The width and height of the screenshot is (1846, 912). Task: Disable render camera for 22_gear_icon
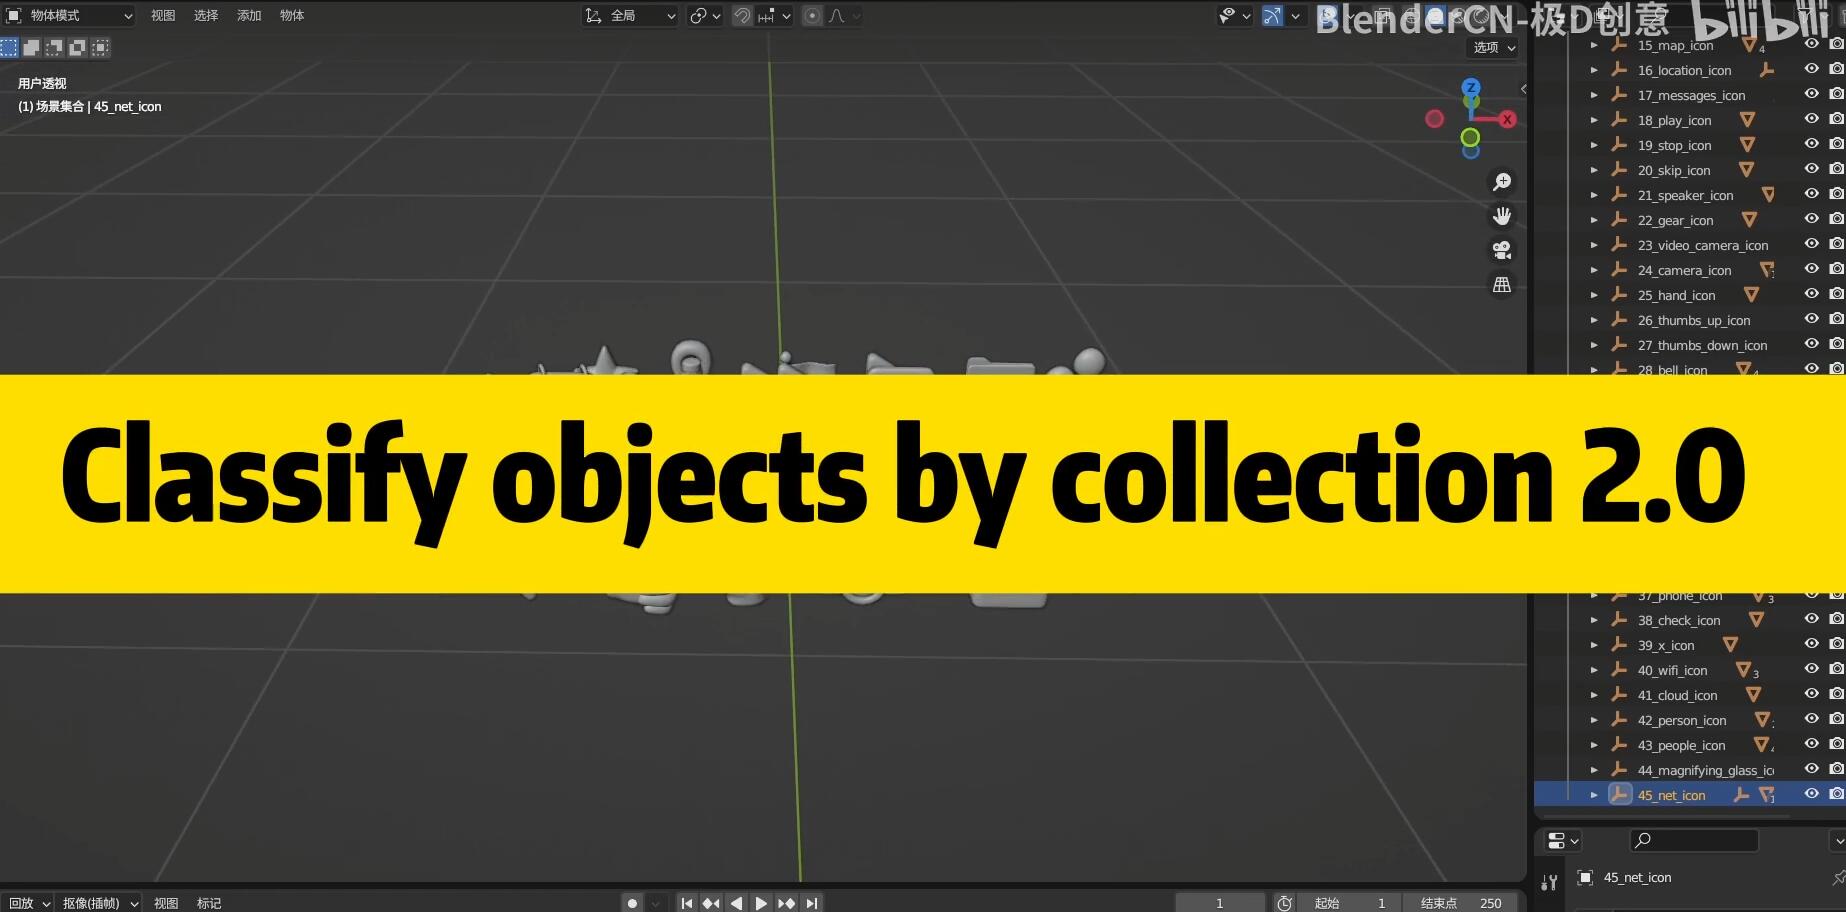[1837, 218]
